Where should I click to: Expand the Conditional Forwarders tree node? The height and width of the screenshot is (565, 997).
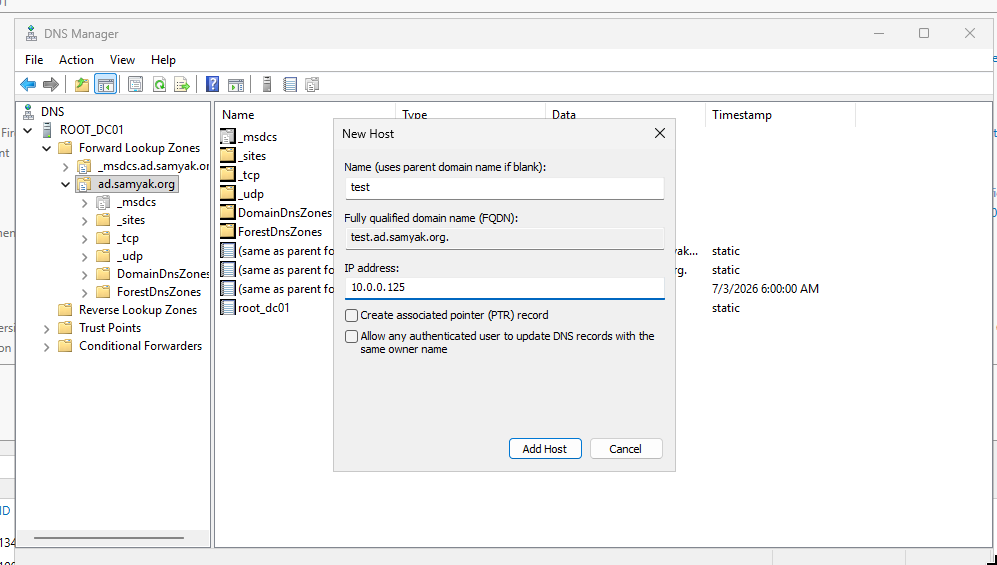click(x=46, y=346)
